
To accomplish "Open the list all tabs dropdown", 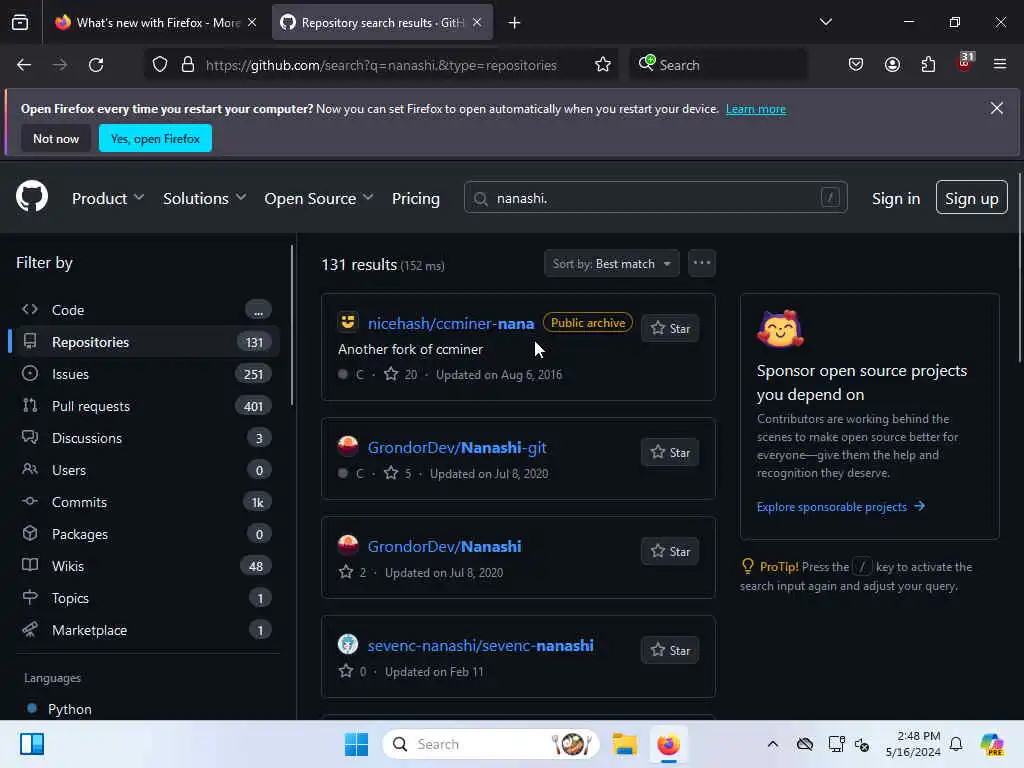I will [825, 22].
